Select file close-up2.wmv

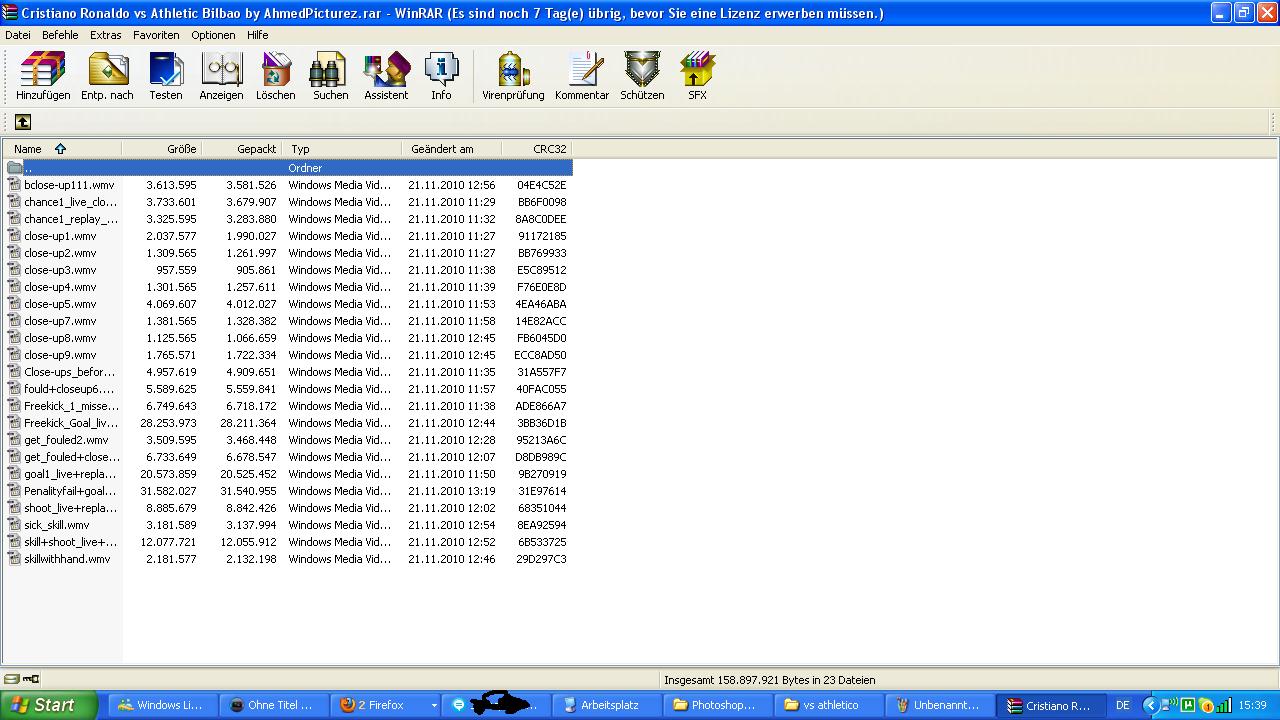(x=60, y=253)
